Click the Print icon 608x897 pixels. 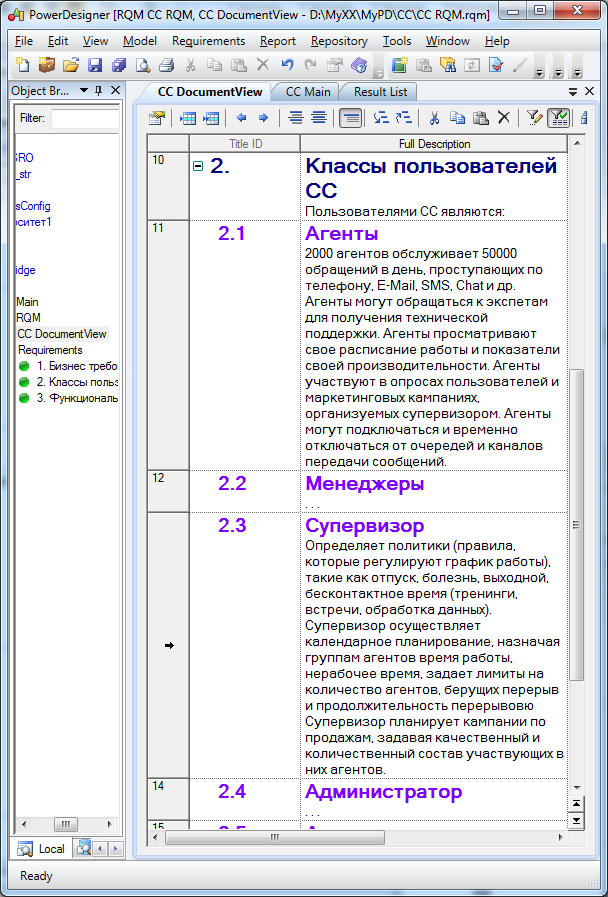(166, 65)
